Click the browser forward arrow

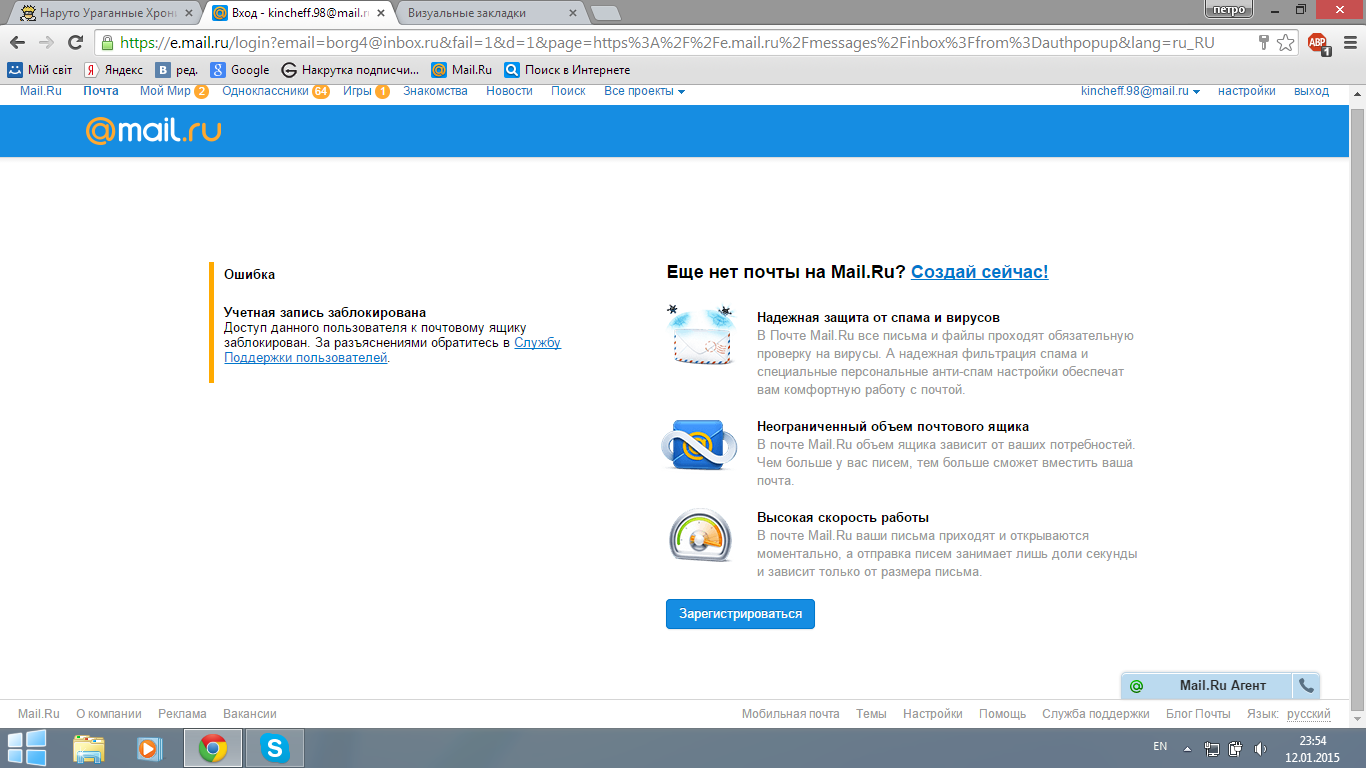pyautogui.click(x=46, y=43)
